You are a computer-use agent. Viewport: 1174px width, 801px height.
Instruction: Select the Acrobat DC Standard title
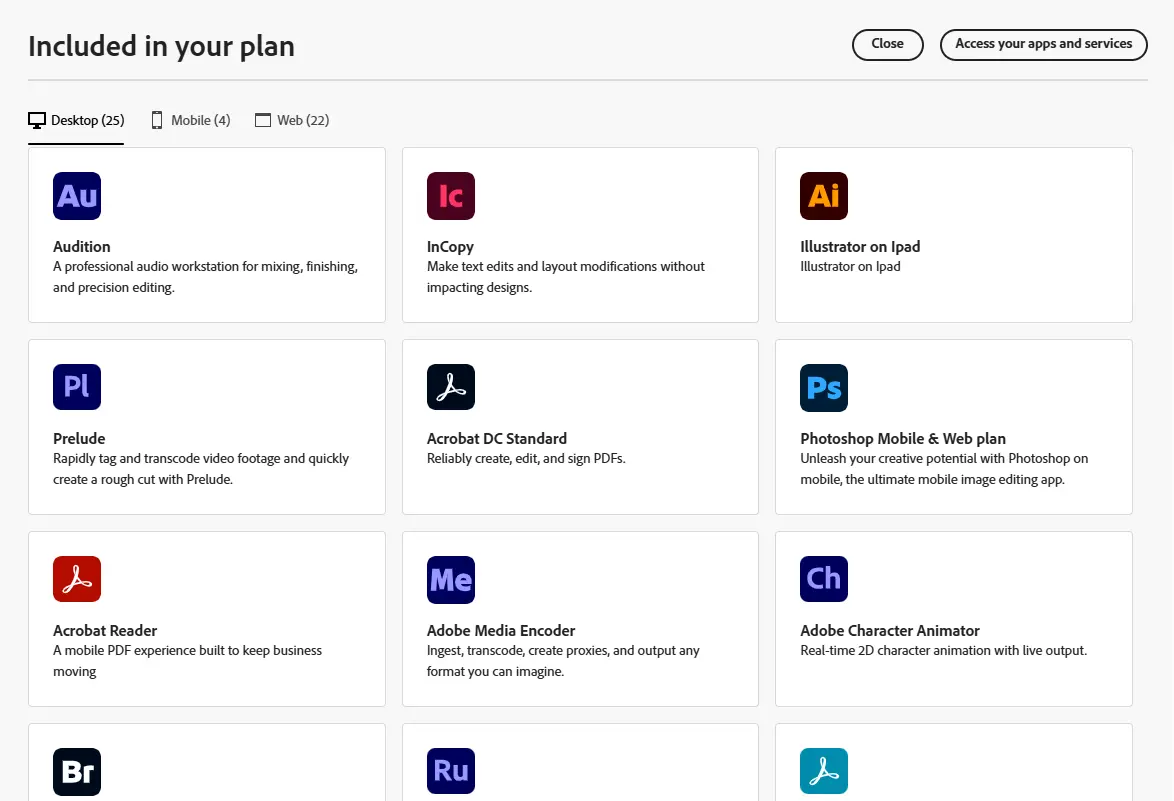pyautogui.click(x=496, y=439)
